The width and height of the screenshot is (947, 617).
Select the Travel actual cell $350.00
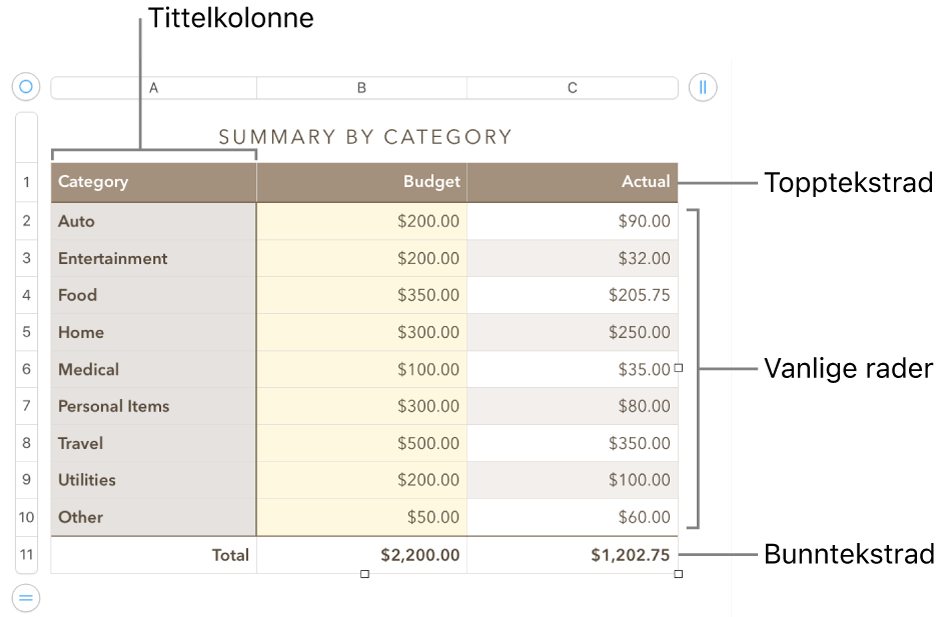point(572,443)
